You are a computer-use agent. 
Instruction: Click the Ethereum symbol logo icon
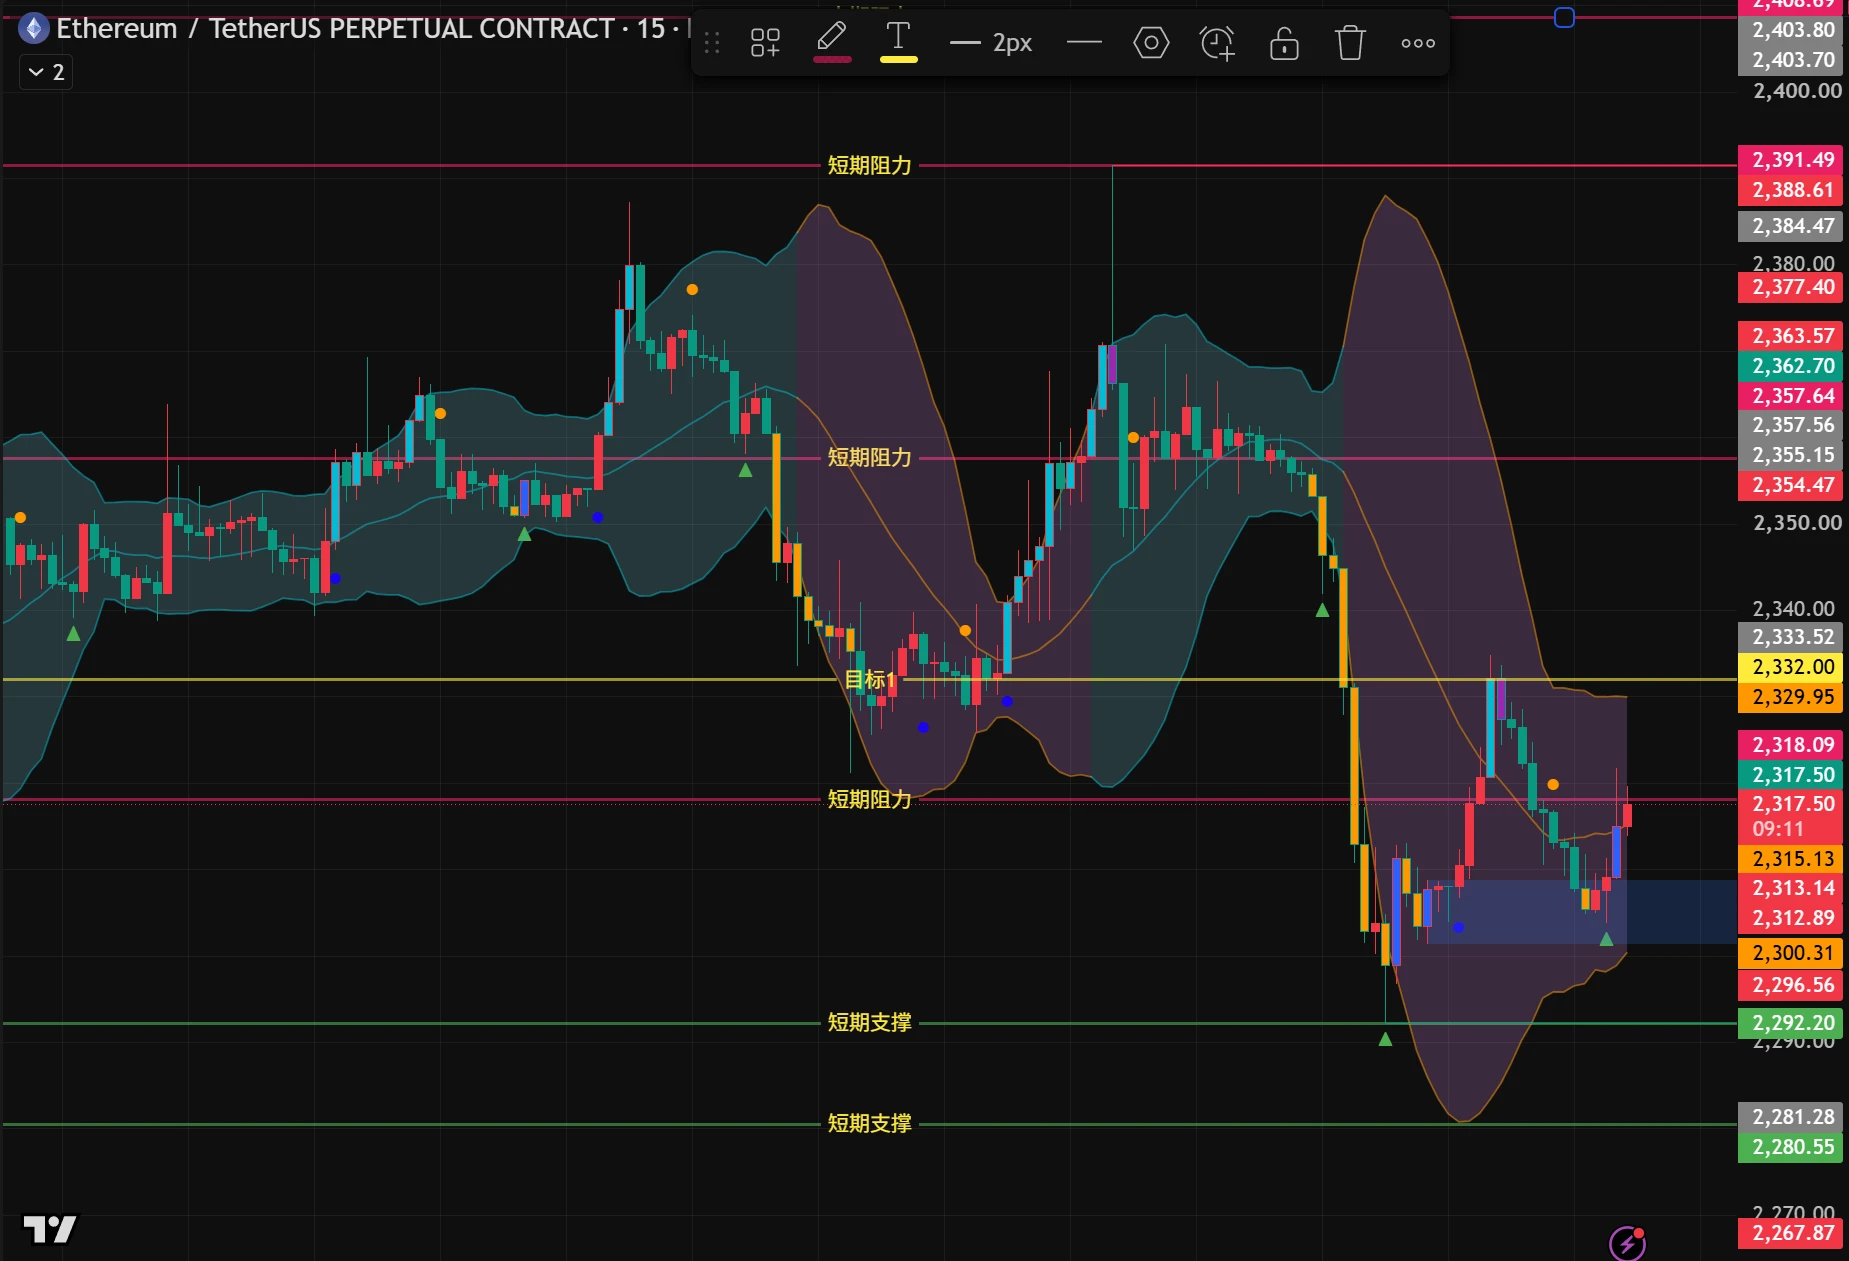34,28
